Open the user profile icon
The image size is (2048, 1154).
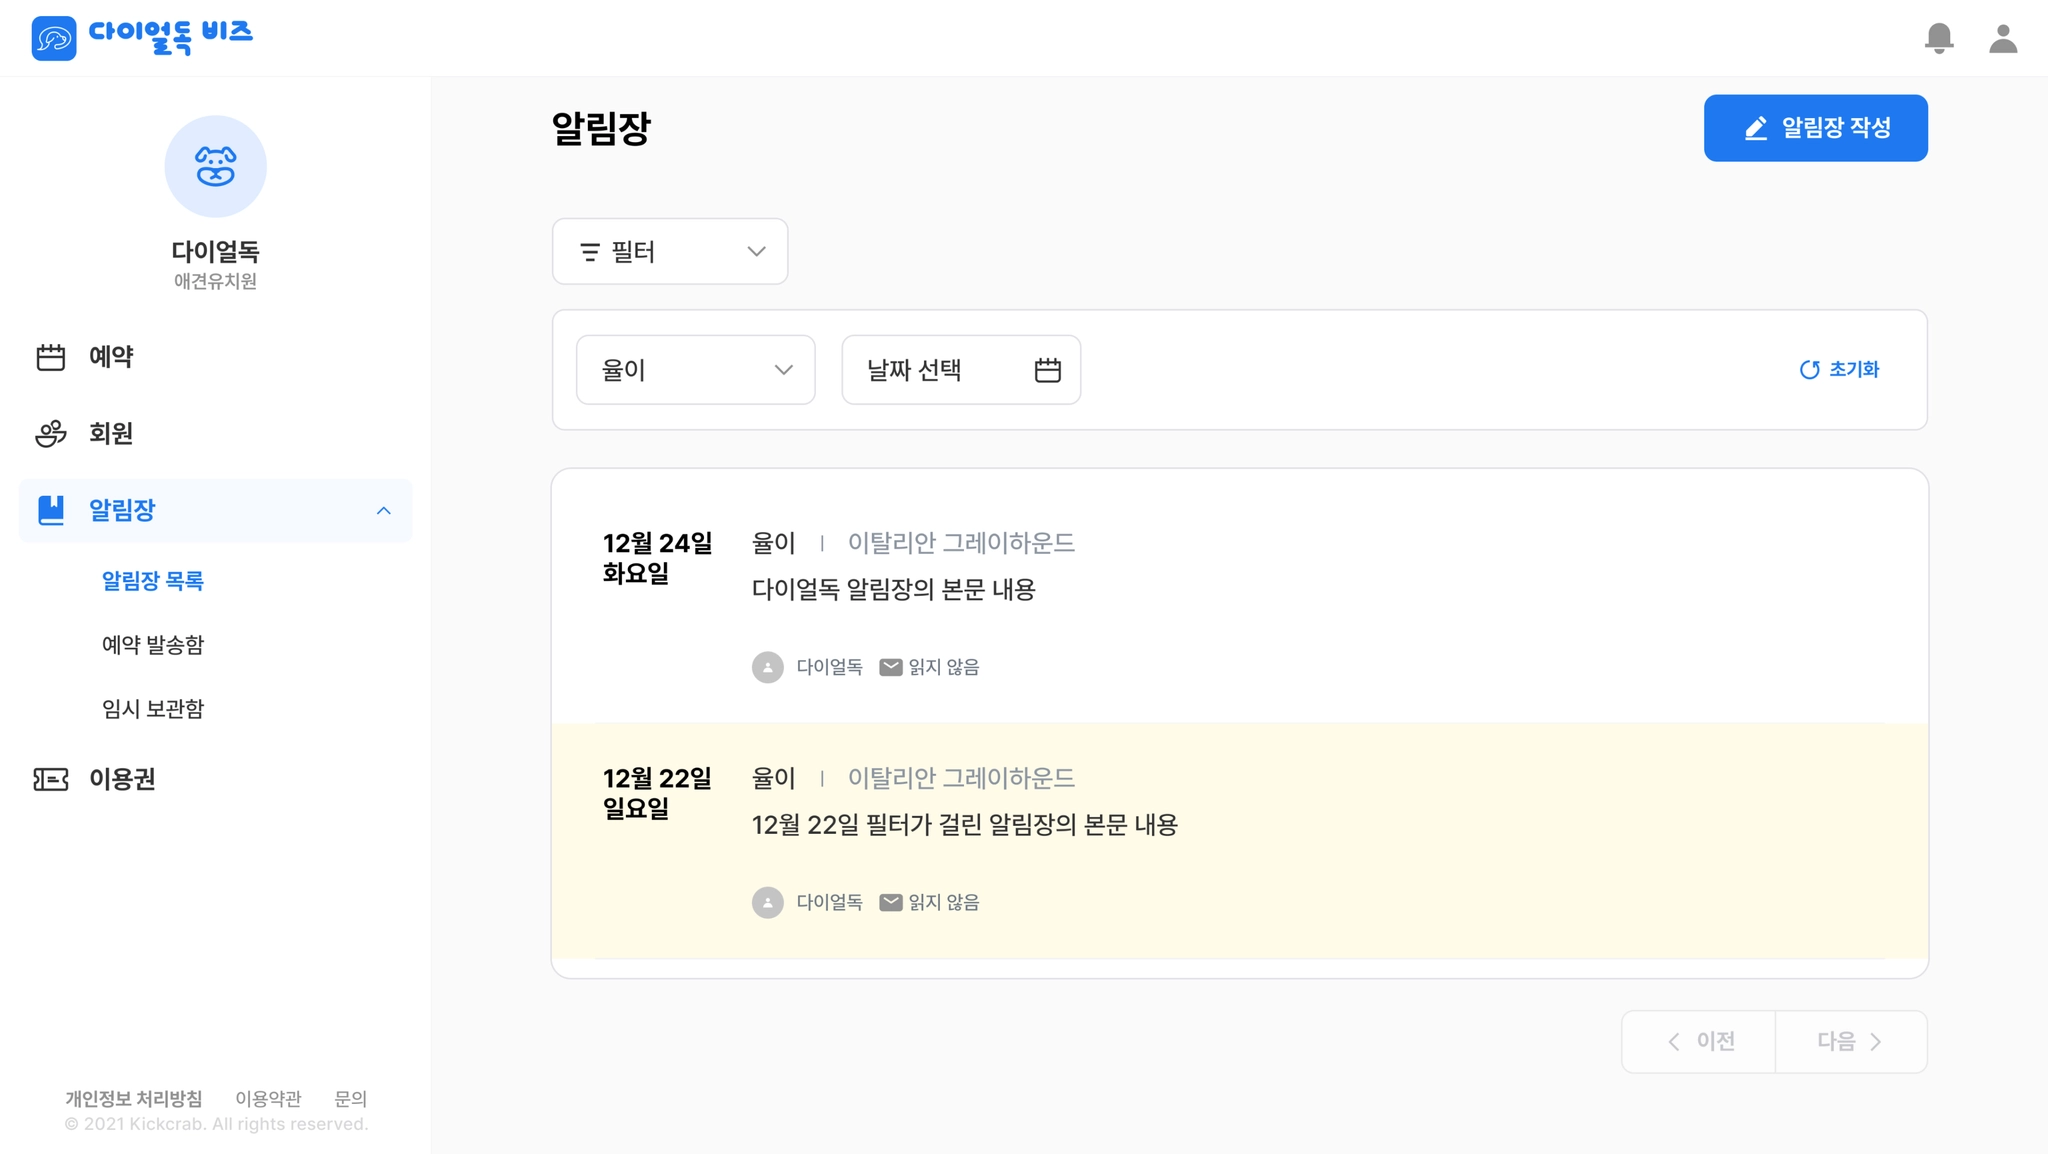pos(2003,38)
